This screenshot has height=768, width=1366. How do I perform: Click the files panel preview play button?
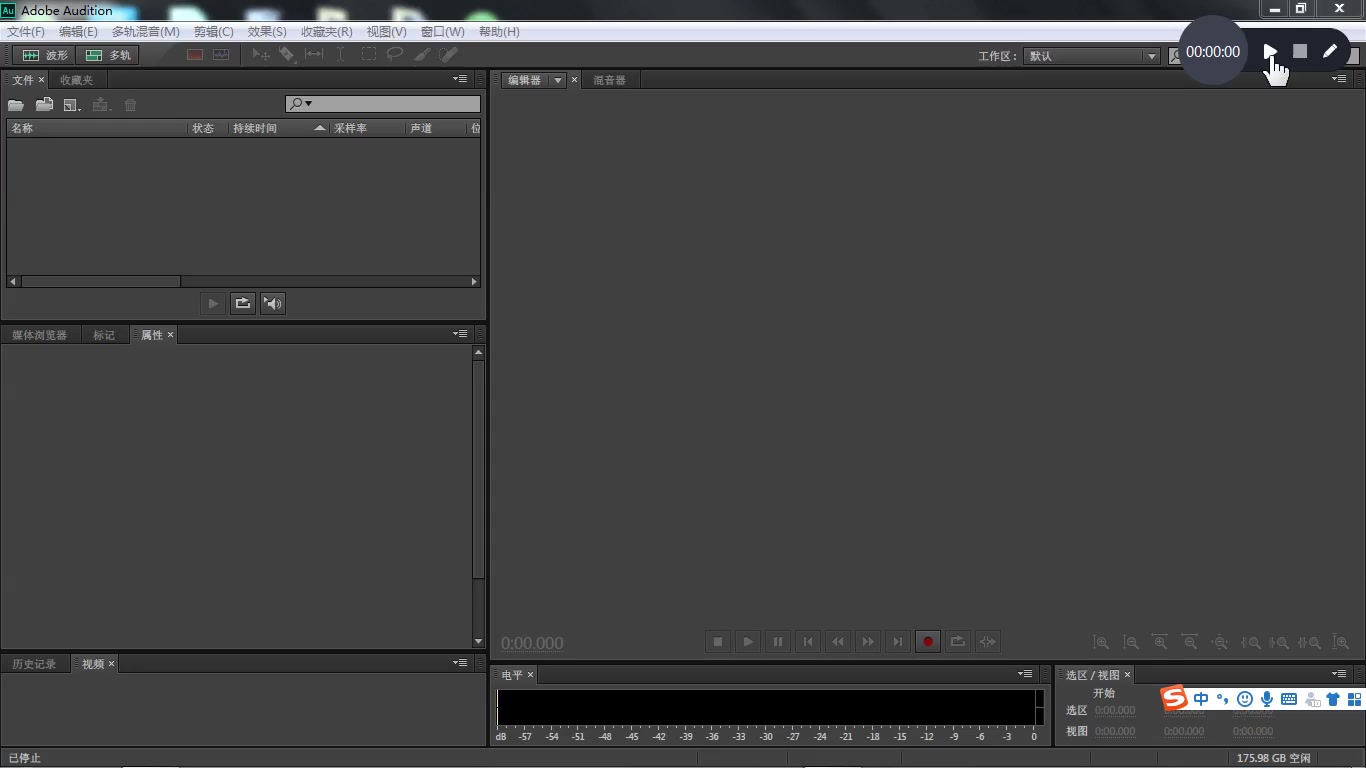pyautogui.click(x=213, y=303)
